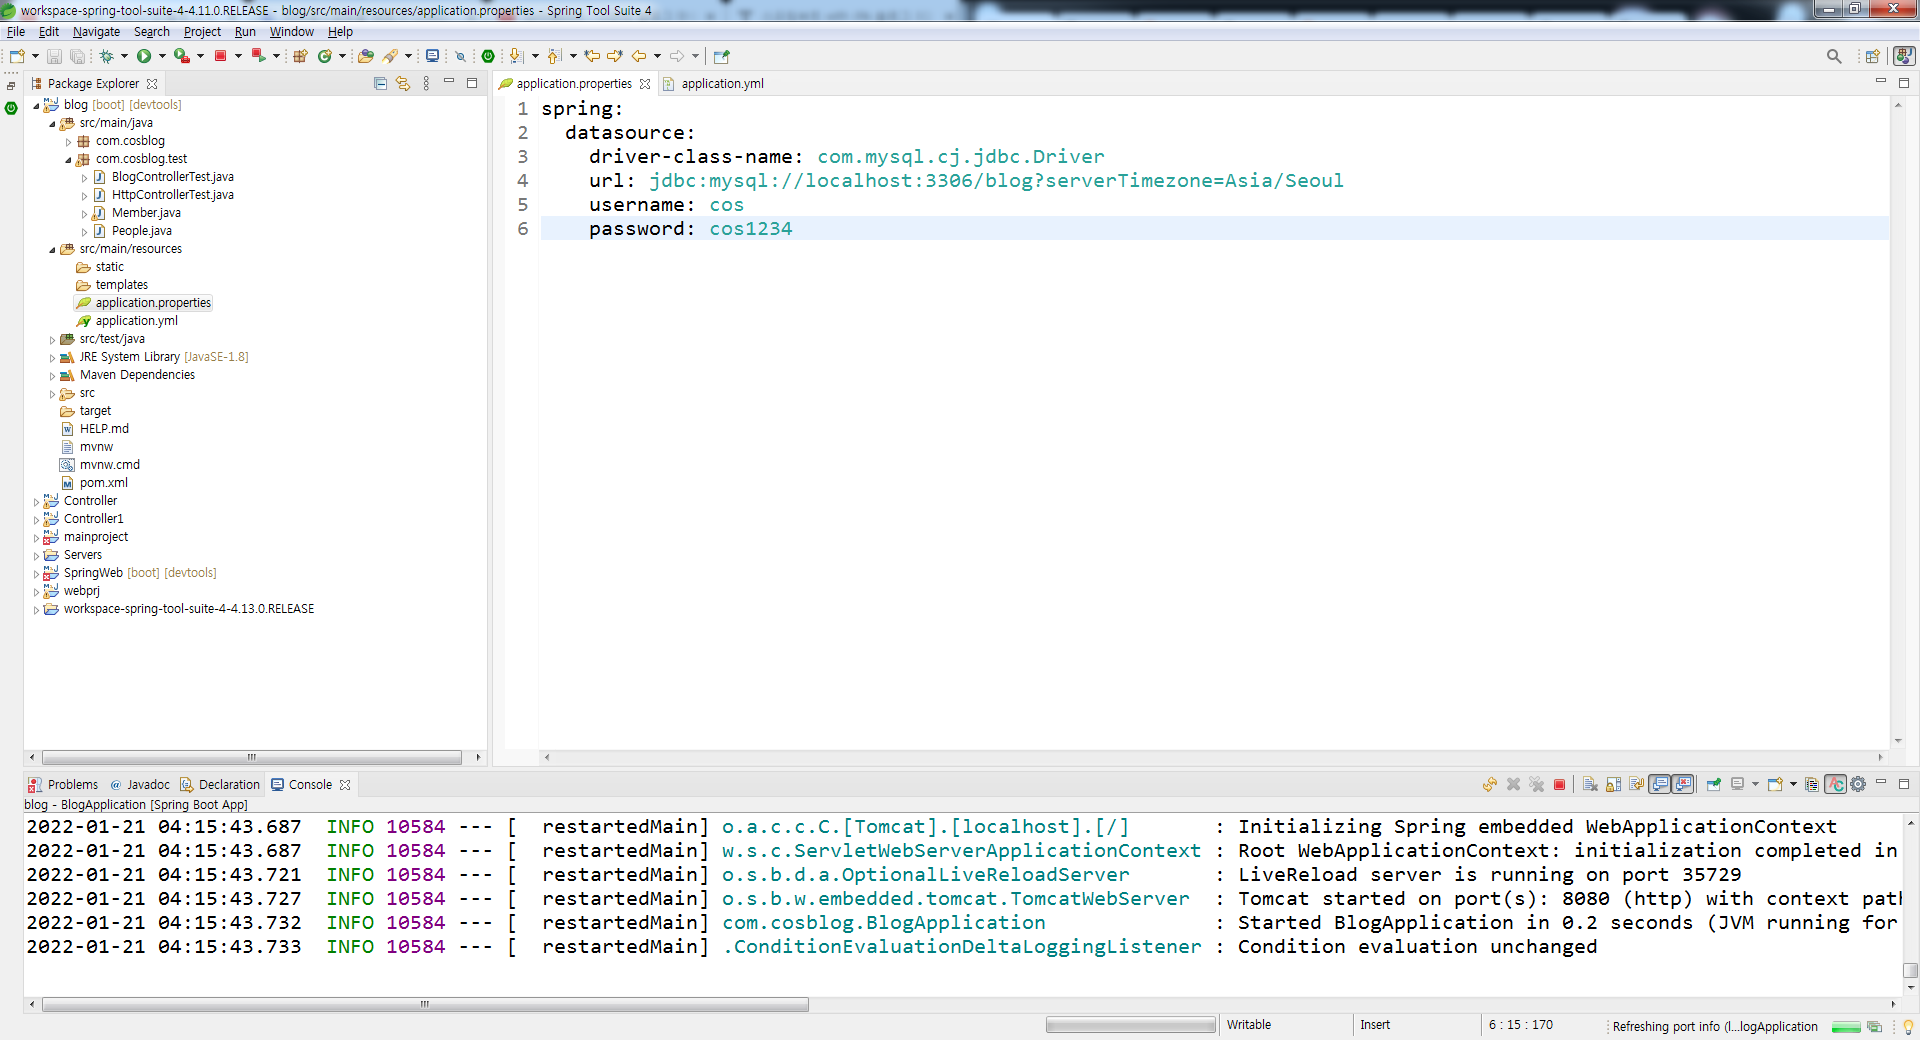Switch to the Javadoc tab
Image resolution: width=1920 pixels, height=1040 pixels.
[139, 784]
